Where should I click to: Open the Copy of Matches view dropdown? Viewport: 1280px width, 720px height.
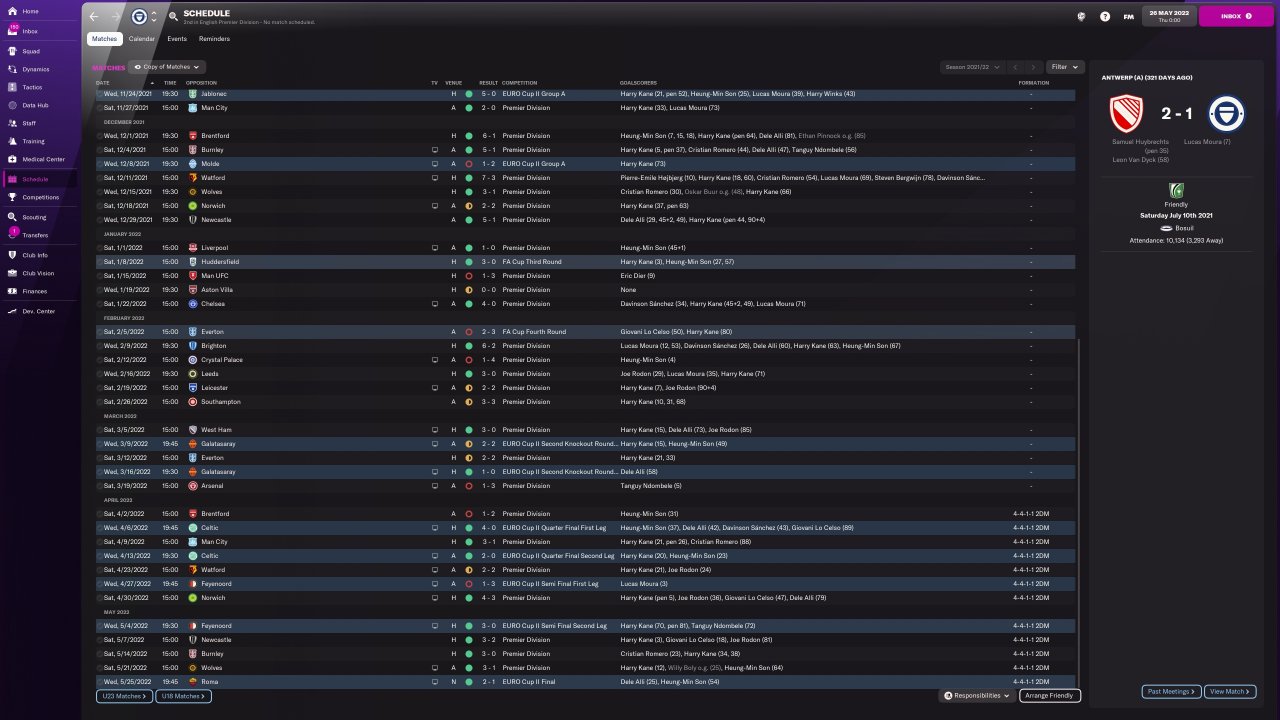click(x=168, y=67)
